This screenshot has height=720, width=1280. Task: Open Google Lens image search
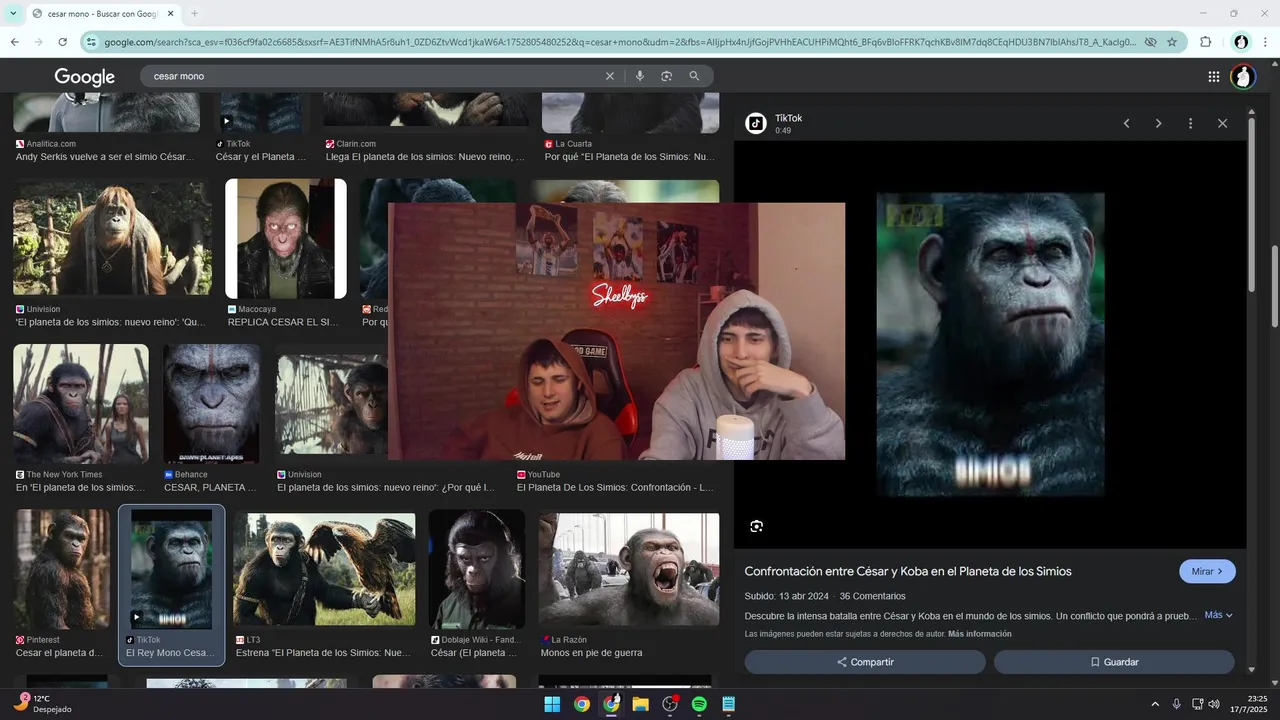666,76
